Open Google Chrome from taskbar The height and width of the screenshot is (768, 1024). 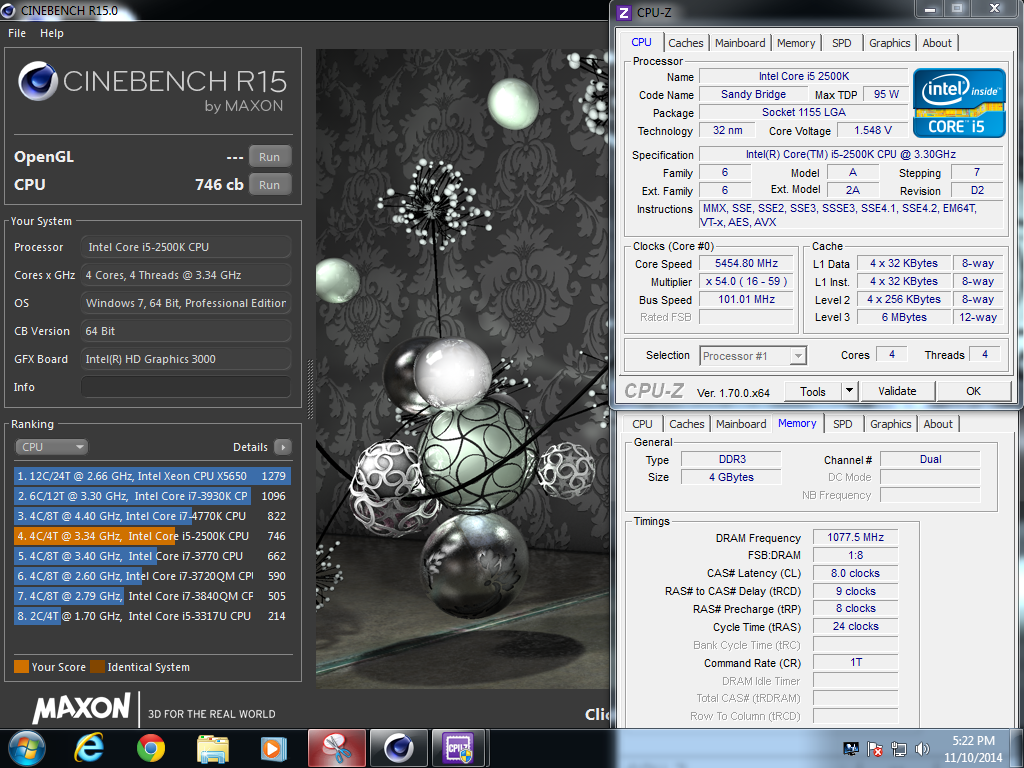point(151,748)
